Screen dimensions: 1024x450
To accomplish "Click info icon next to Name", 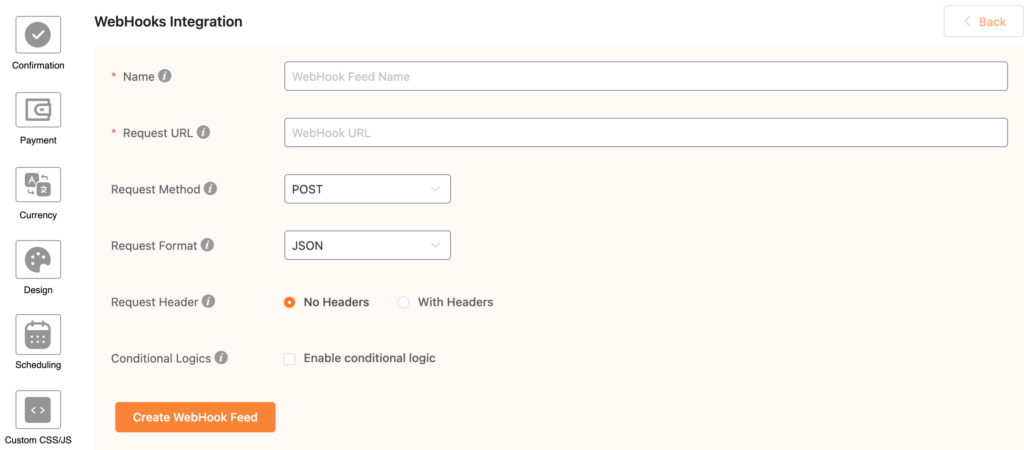I will (x=165, y=76).
